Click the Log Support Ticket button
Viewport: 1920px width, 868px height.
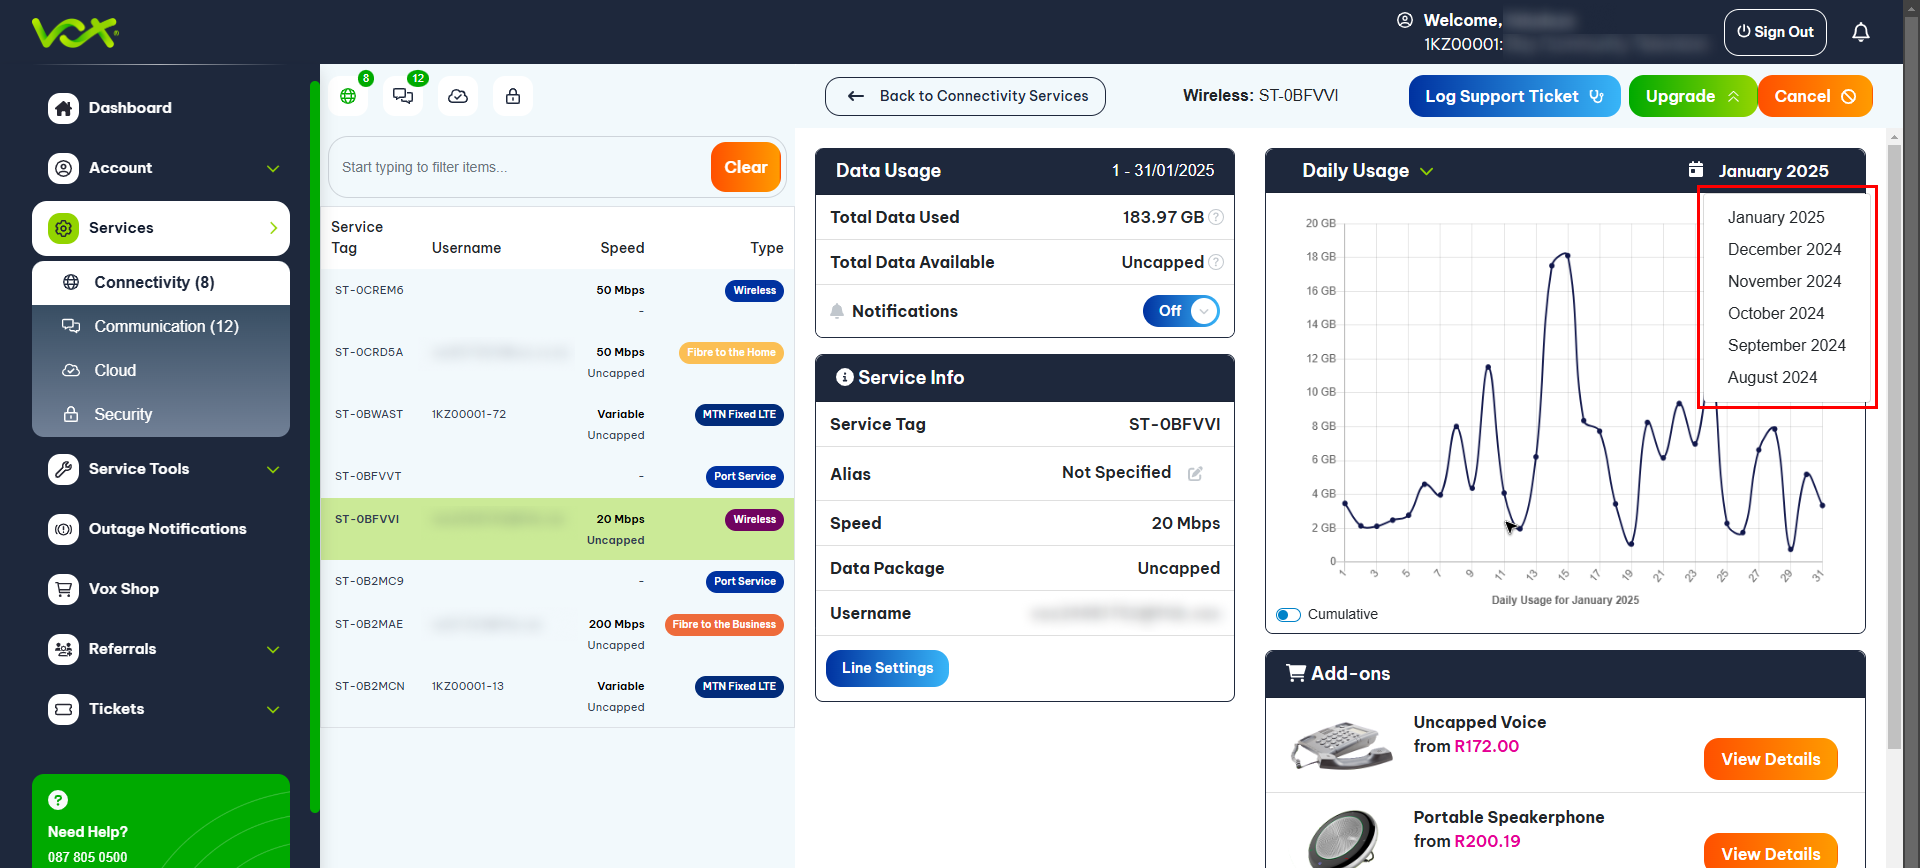click(1514, 97)
